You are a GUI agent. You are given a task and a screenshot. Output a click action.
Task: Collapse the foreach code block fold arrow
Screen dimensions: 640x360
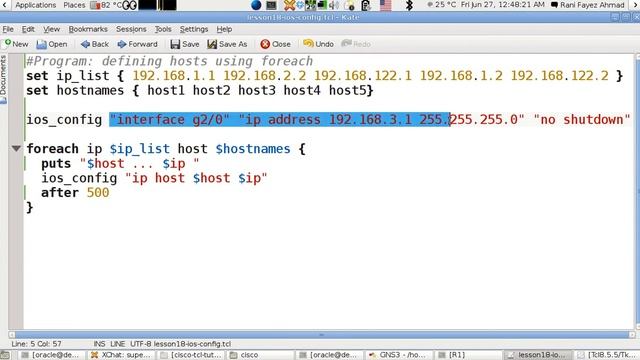click(x=16, y=149)
